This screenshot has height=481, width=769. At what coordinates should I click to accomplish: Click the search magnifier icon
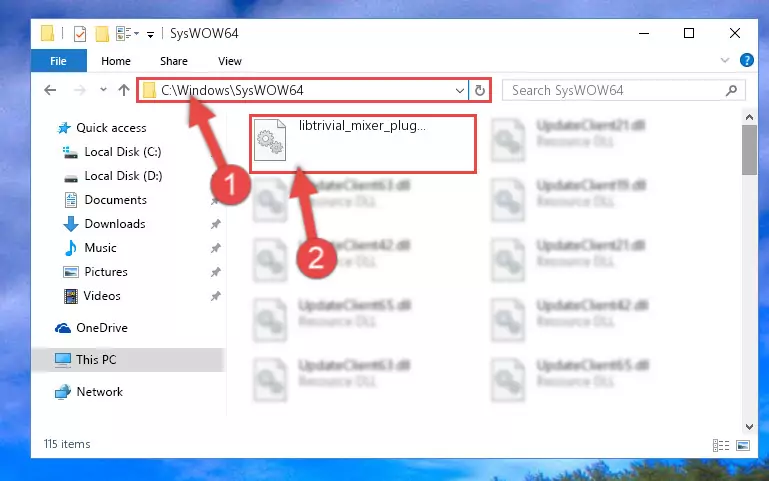point(732,90)
